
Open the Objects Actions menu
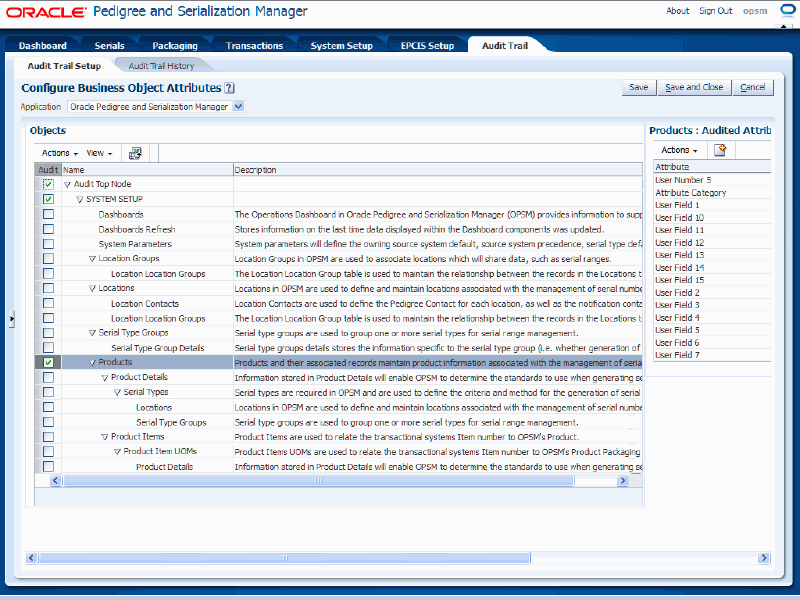[59, 153]
